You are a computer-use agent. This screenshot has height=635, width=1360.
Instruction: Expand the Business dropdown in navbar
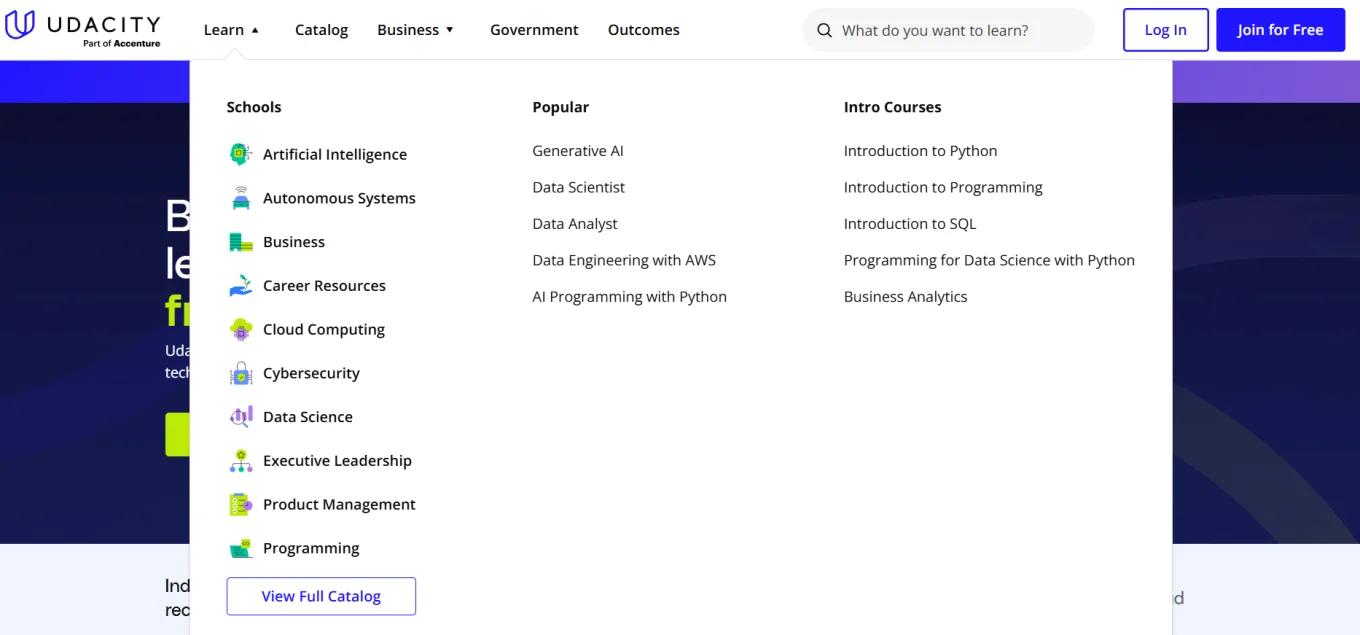pos(415,30)
